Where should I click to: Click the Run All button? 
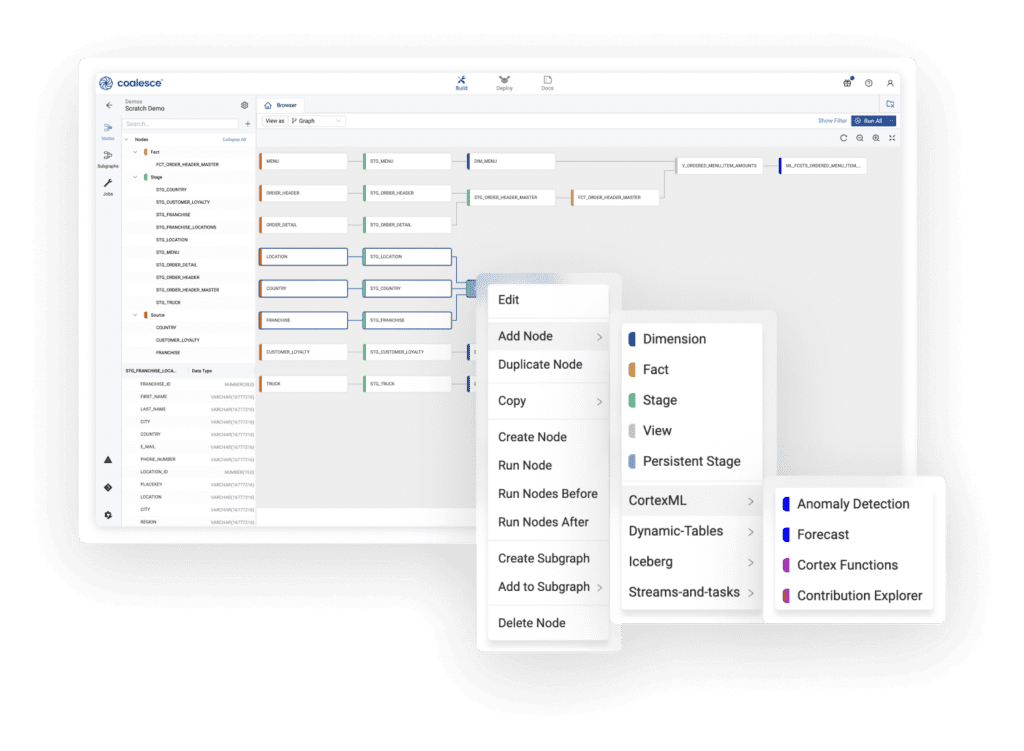(868, 121)
